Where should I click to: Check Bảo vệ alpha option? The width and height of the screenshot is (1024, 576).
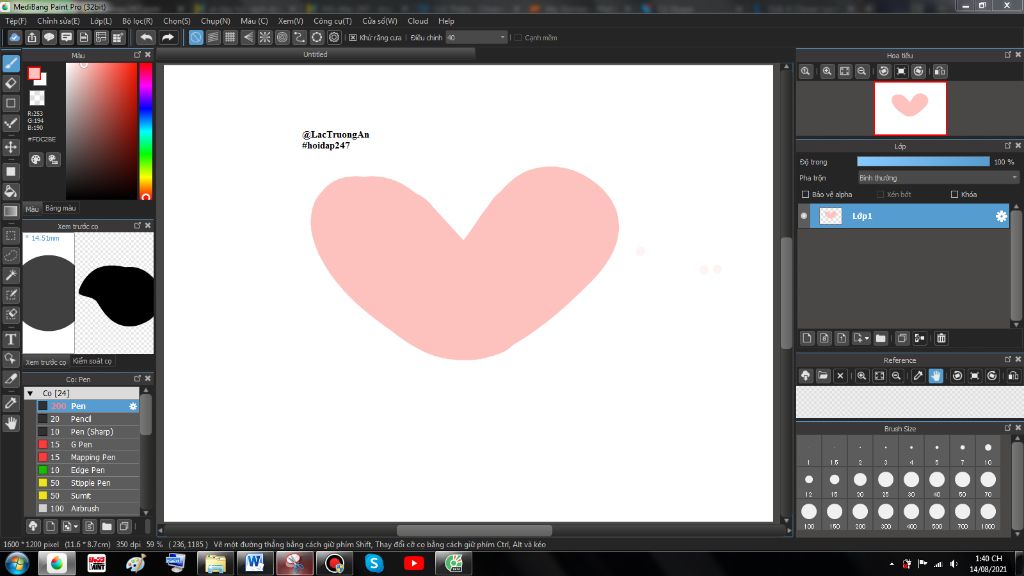point(806,195)
